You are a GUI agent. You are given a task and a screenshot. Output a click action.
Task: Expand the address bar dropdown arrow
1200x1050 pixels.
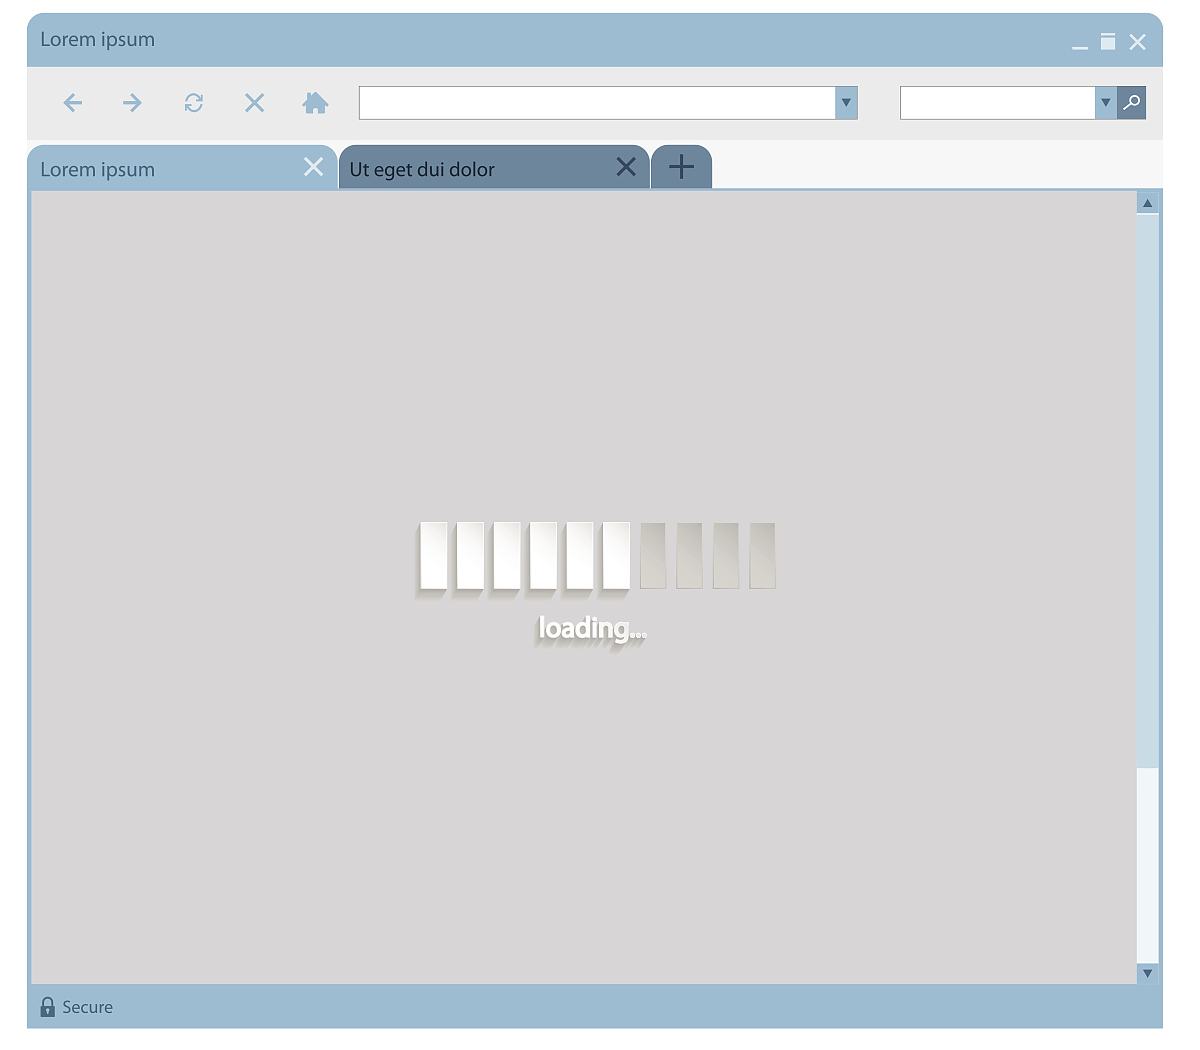[846, 103]
